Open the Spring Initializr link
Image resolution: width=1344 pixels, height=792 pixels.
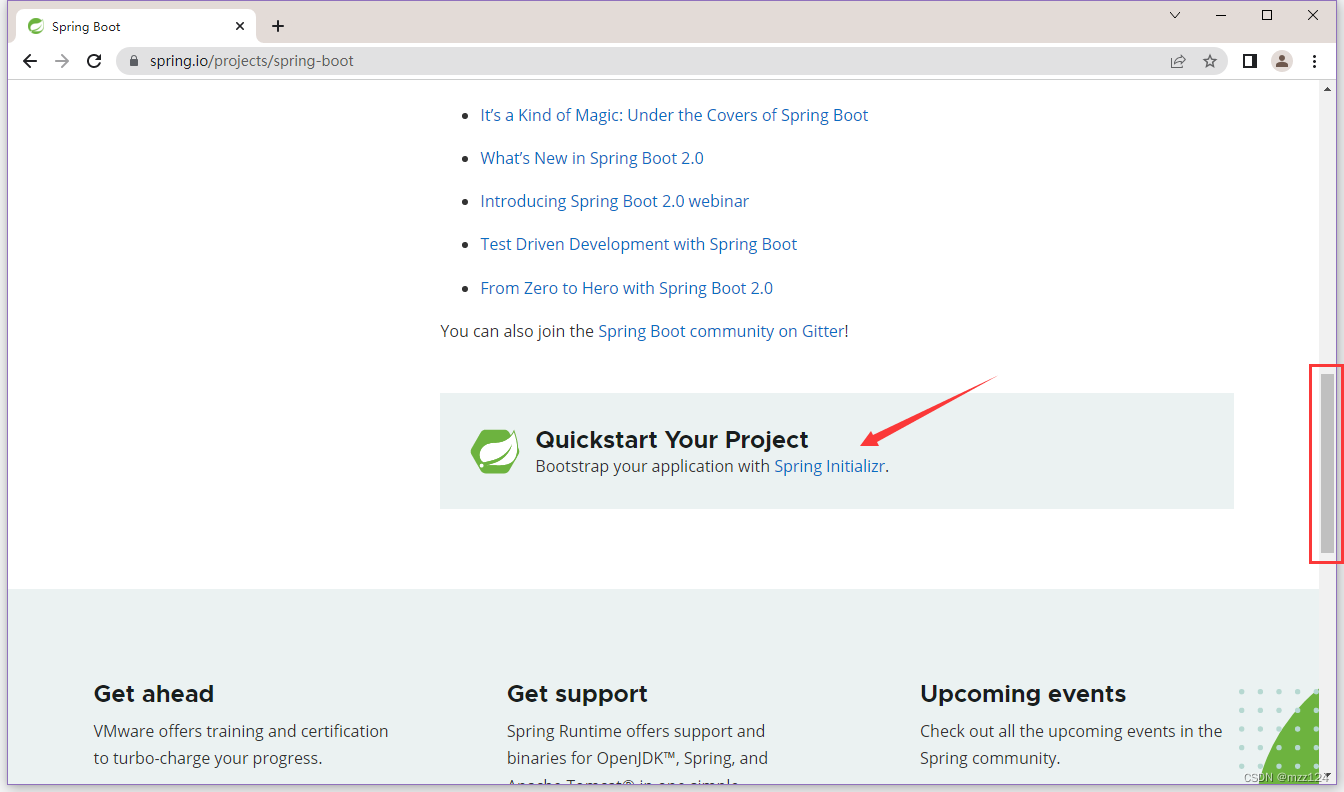(x=829, y=466)
